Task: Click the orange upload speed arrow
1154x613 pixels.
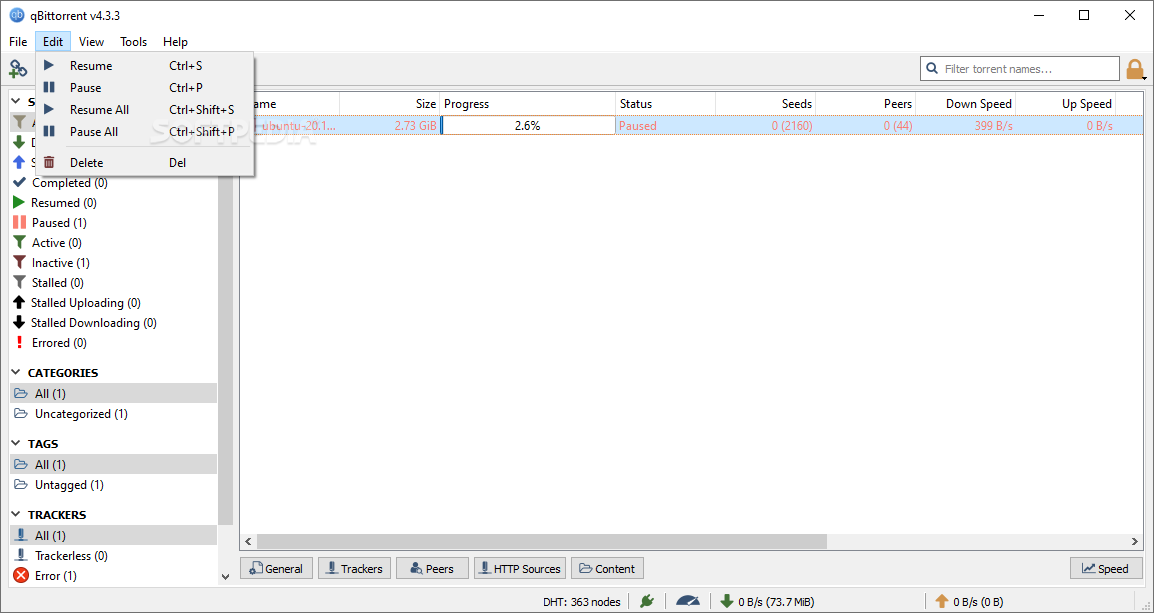Action: pos(941,601)
